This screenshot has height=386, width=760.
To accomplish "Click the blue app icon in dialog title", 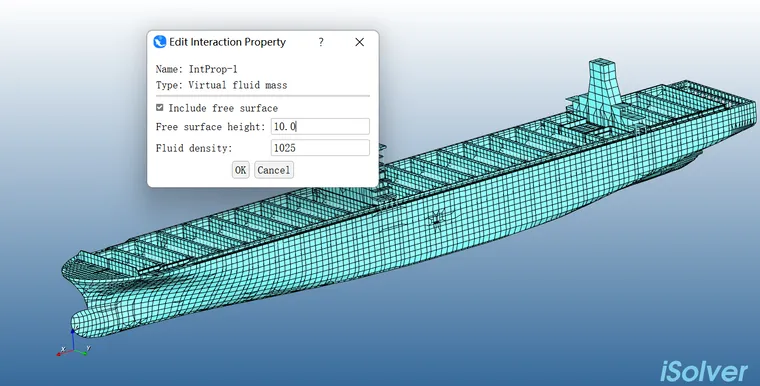I will (x=159, y=42).
